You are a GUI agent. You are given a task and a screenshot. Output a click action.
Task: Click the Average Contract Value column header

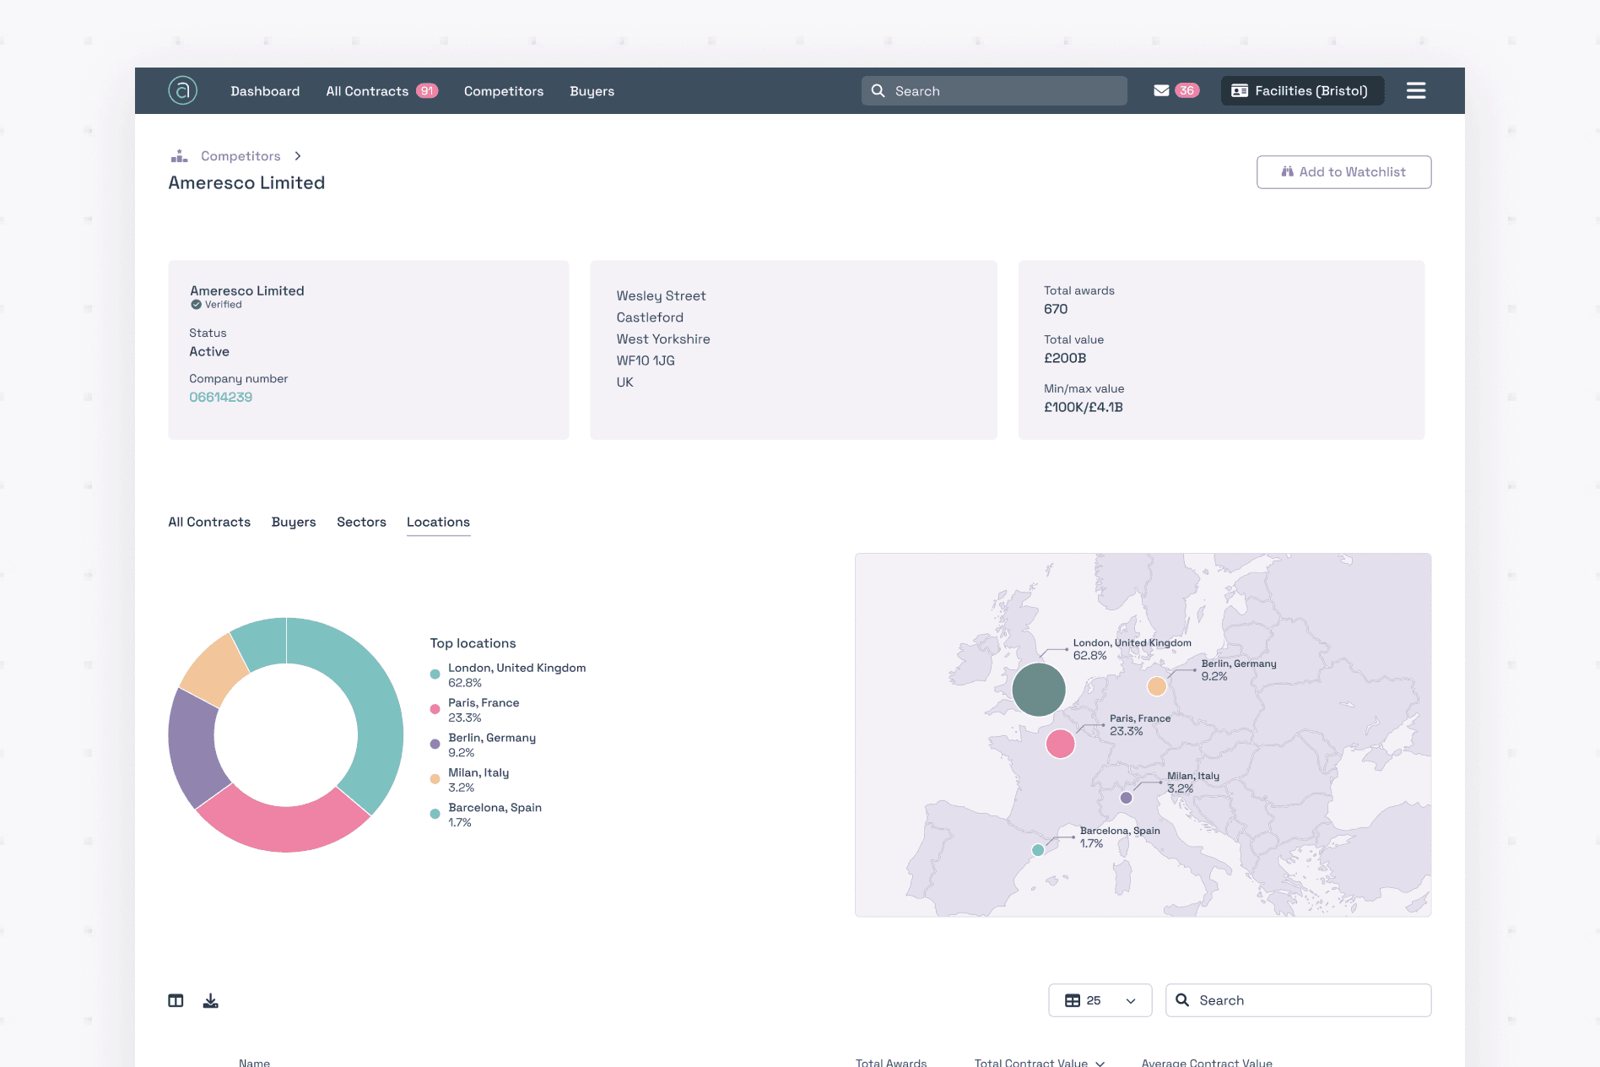point(1207,1062)
